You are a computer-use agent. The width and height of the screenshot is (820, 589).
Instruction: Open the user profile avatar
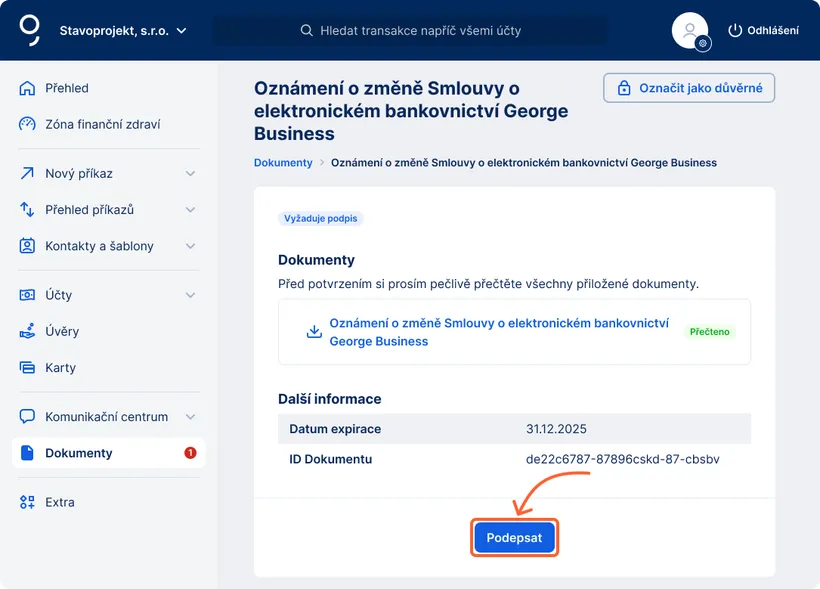coord(689,30)
